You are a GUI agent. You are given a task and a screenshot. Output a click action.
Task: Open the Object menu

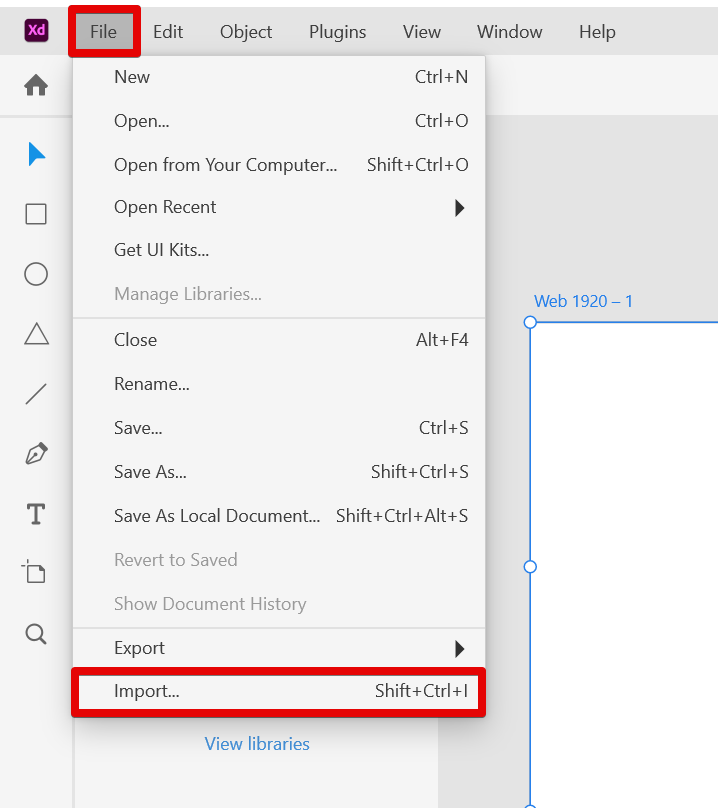[246, 32]
